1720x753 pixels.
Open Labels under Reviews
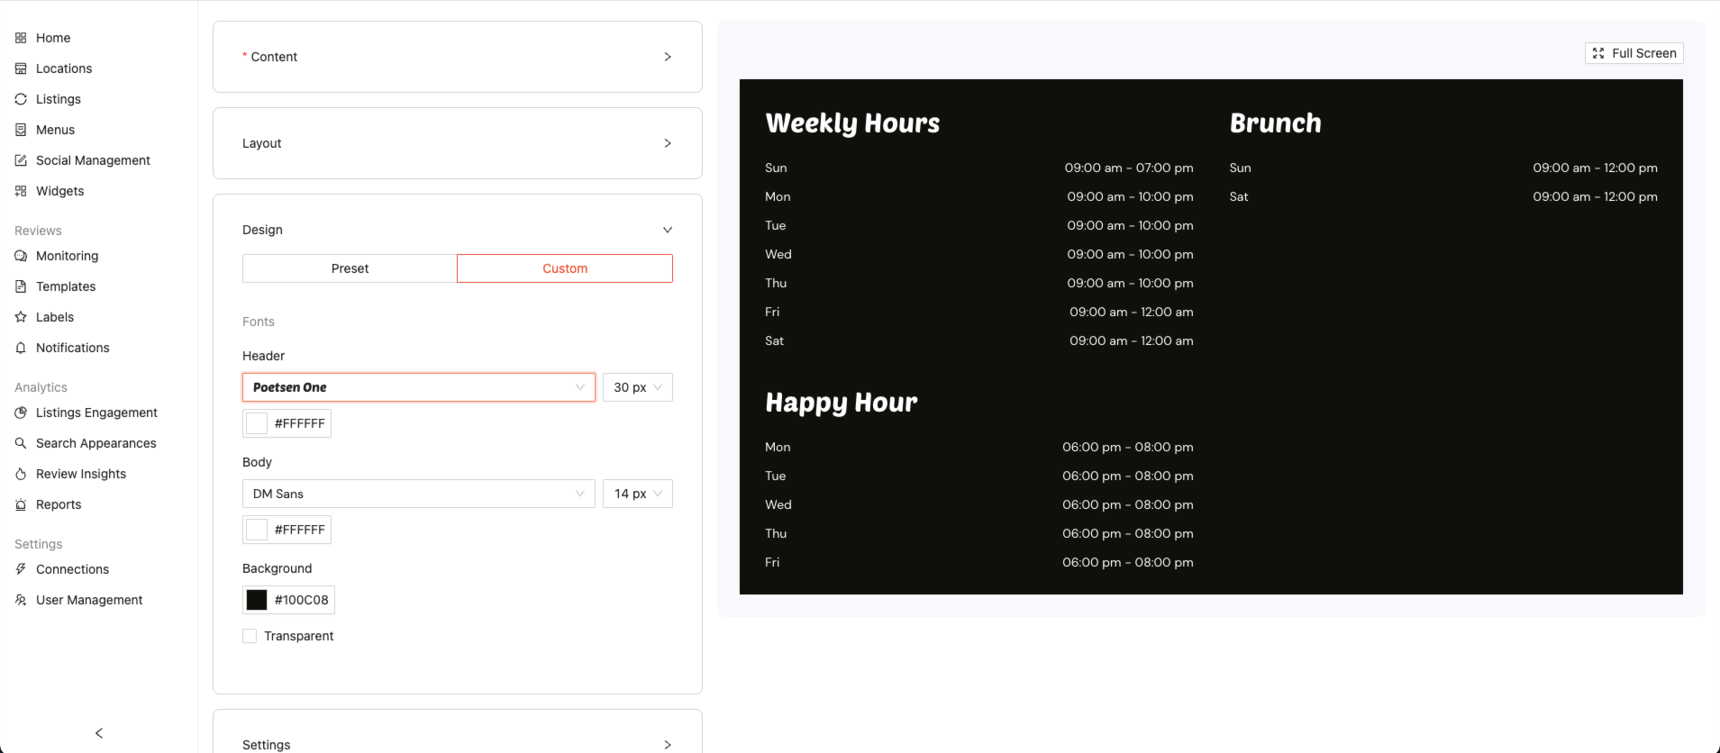click(55, 317)
